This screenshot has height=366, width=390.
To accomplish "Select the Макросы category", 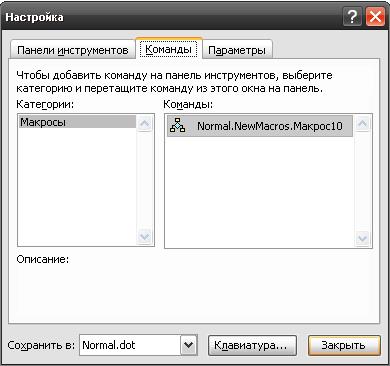I will coord(77,122).
